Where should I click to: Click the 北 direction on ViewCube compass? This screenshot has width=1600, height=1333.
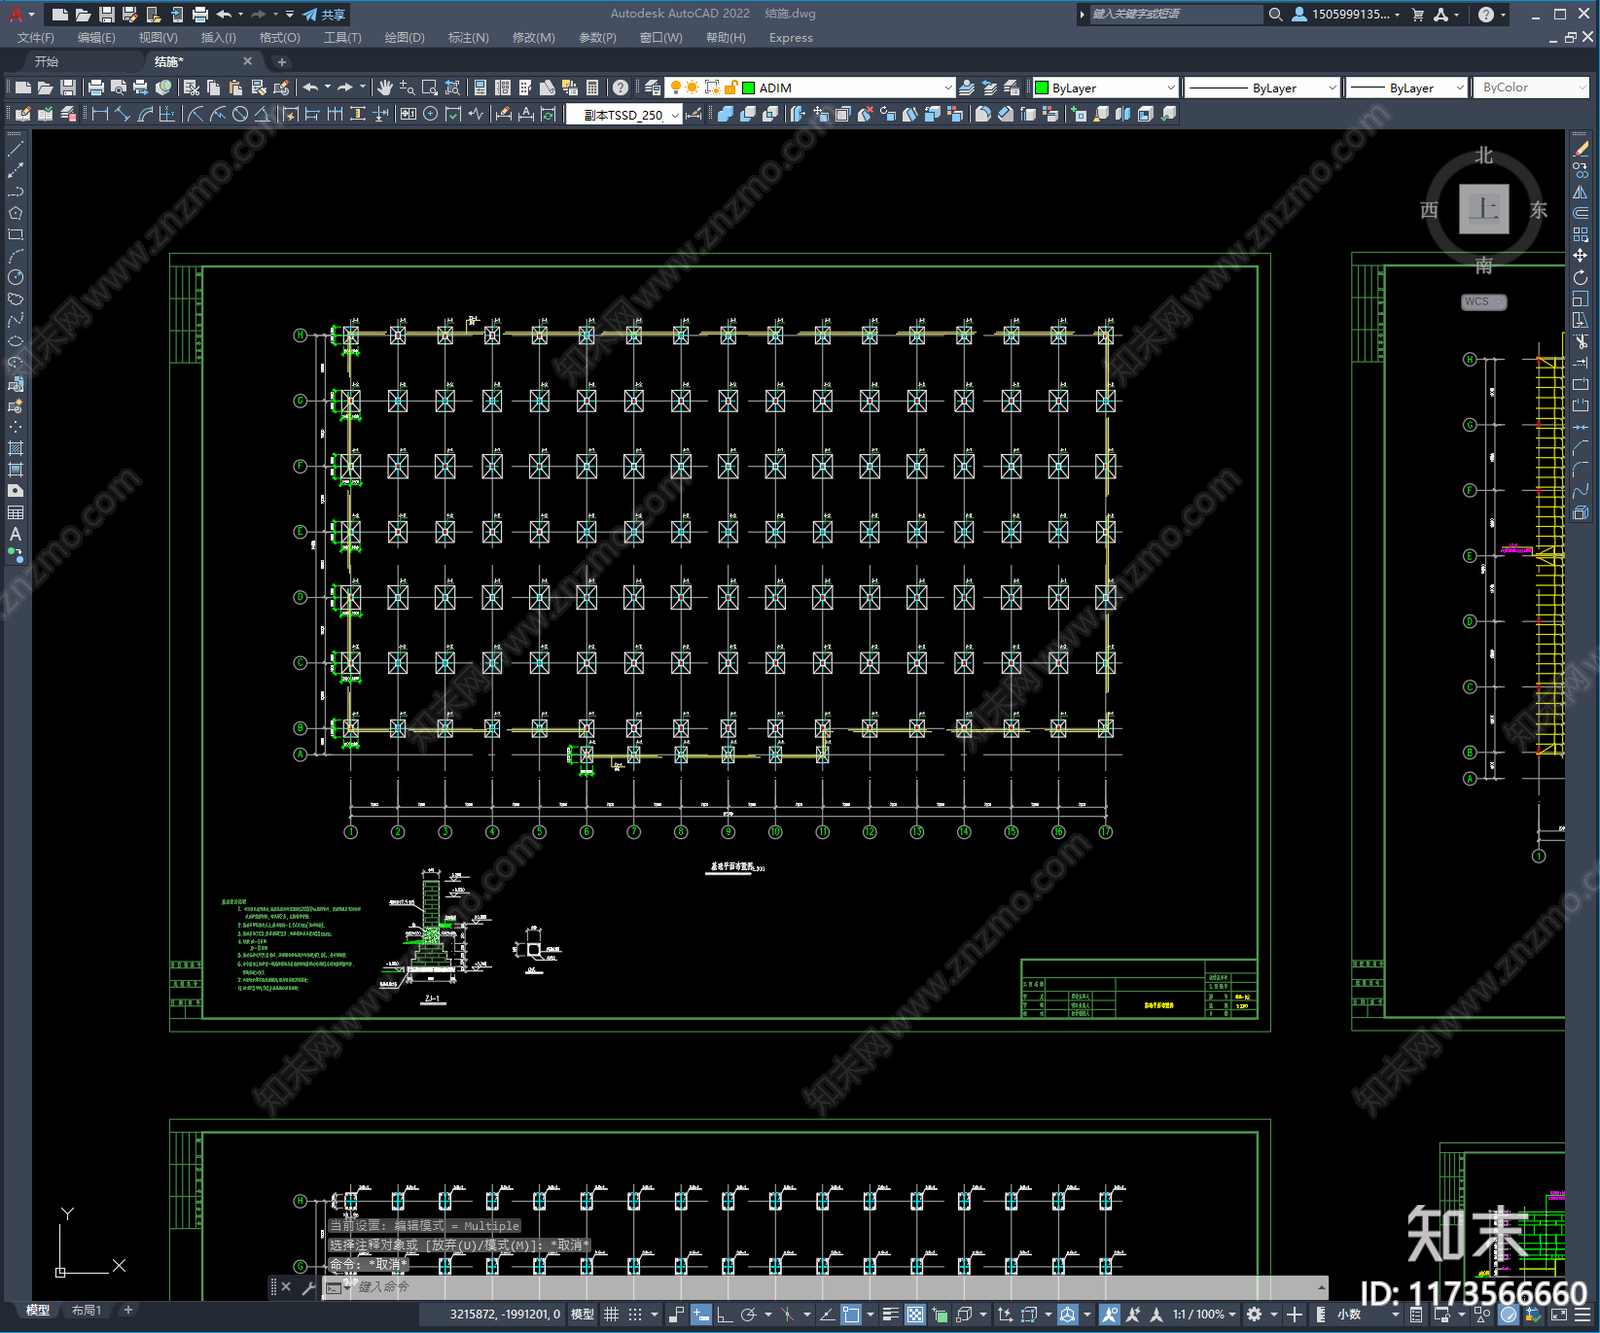(1484, 155)
